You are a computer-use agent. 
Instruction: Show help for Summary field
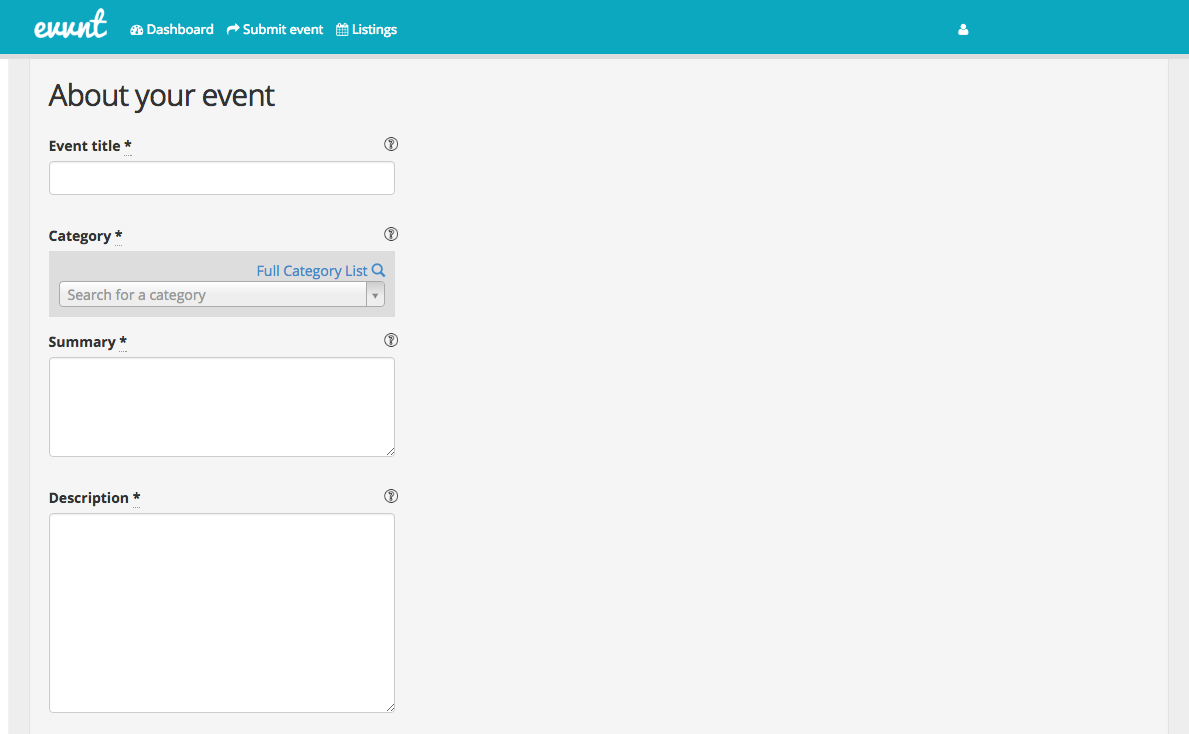coord(391,340)
